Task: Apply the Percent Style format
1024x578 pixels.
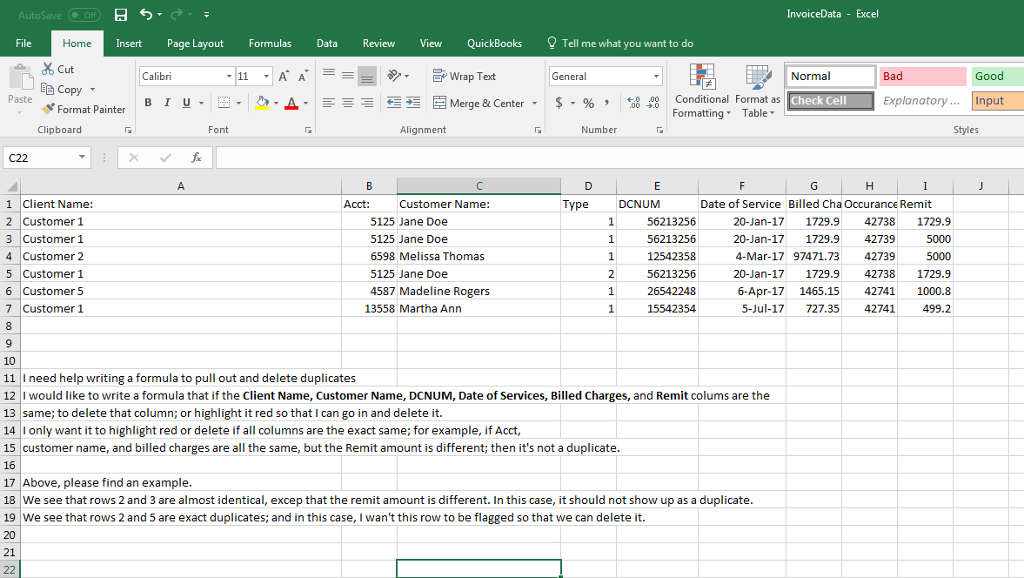Action: pos(588,101)
